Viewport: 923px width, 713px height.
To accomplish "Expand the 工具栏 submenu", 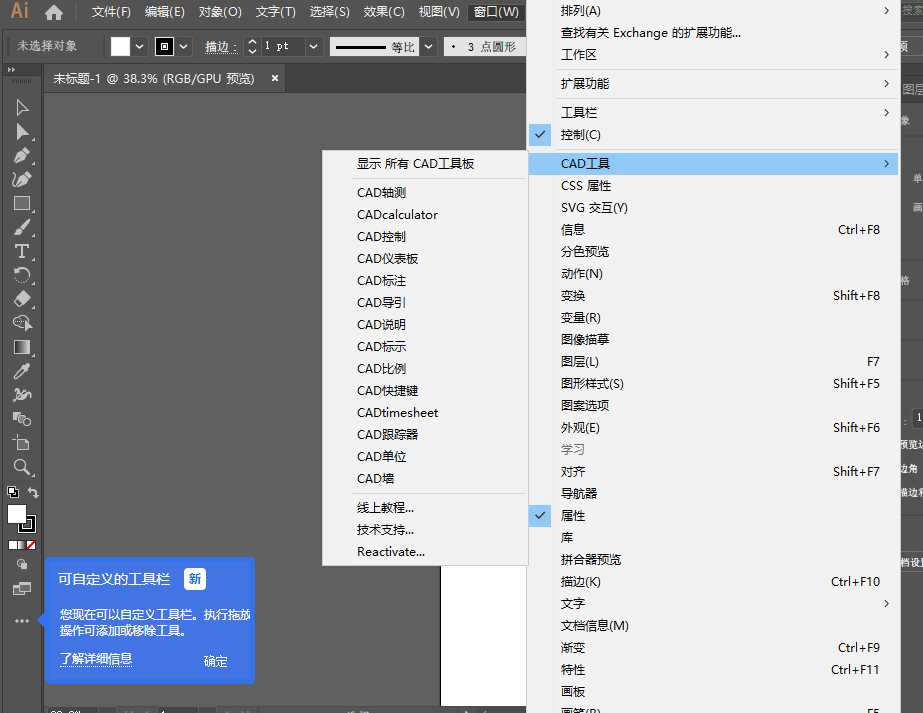I will tap(713, 112).
